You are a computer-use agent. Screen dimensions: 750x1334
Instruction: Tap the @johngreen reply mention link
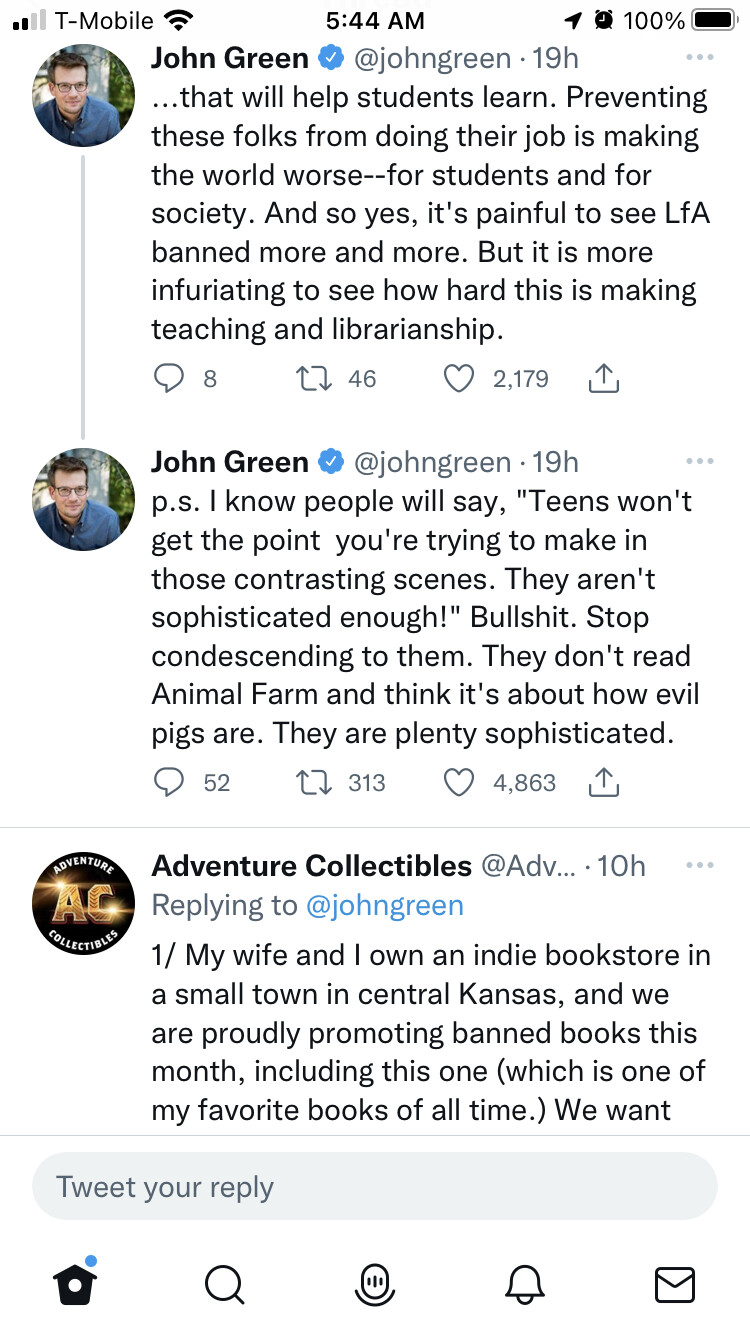pyautogui.click(x=385, y=906)
